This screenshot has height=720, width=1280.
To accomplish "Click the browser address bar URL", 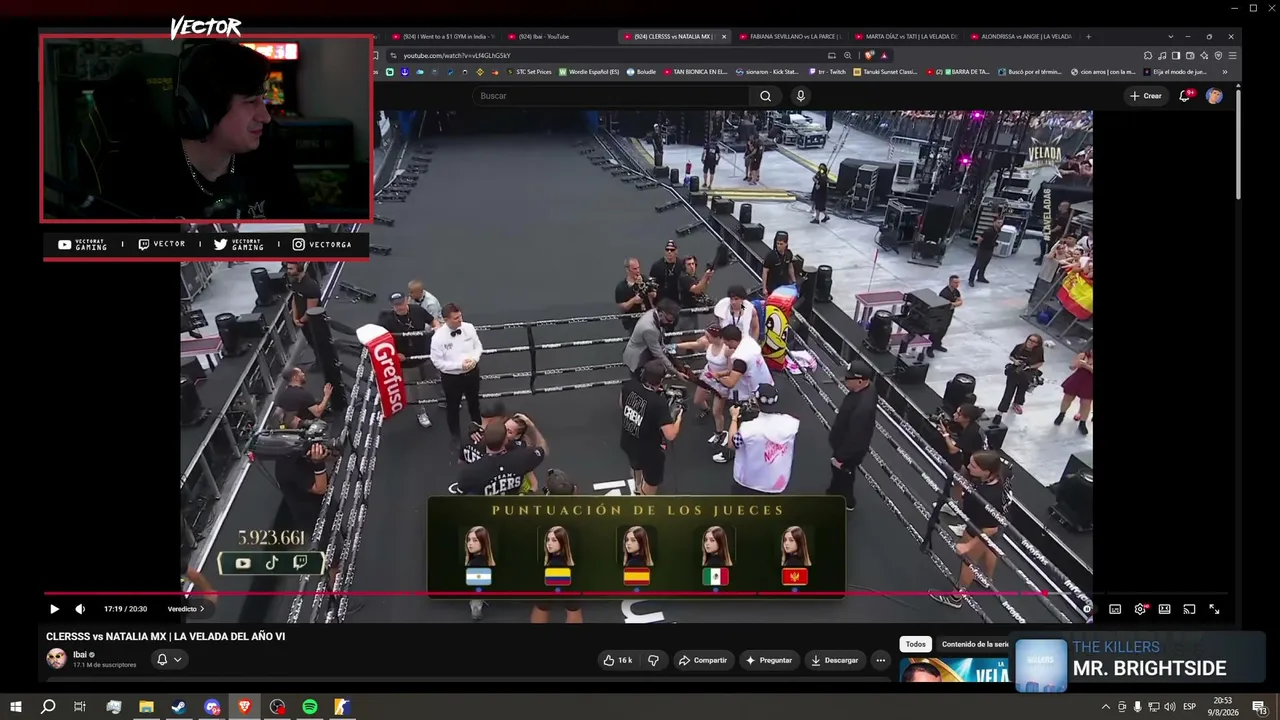I will (457, 55).
